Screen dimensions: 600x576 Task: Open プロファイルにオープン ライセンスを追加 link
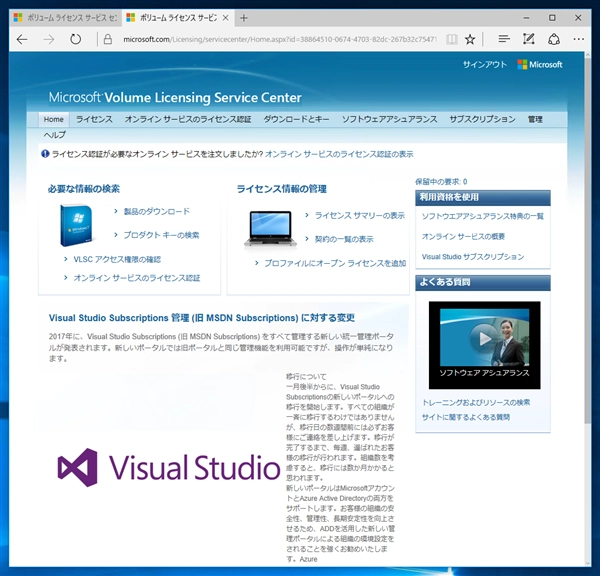pyautogui.click(x=335, y=263)
